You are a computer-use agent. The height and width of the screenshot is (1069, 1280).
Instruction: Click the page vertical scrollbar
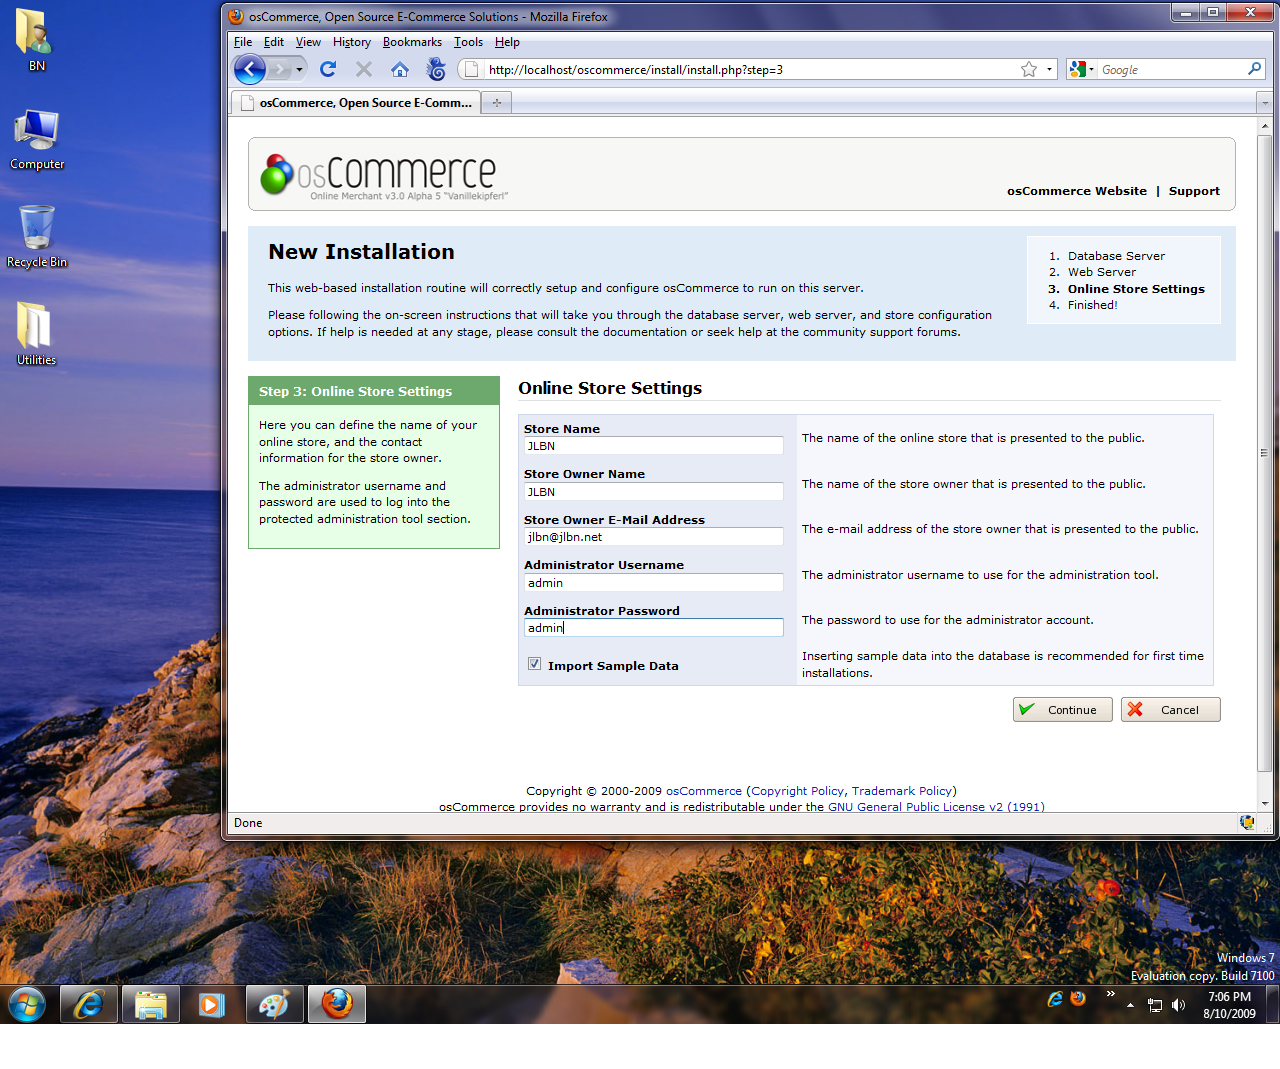pyautogui.click(x=1264, y=452)
